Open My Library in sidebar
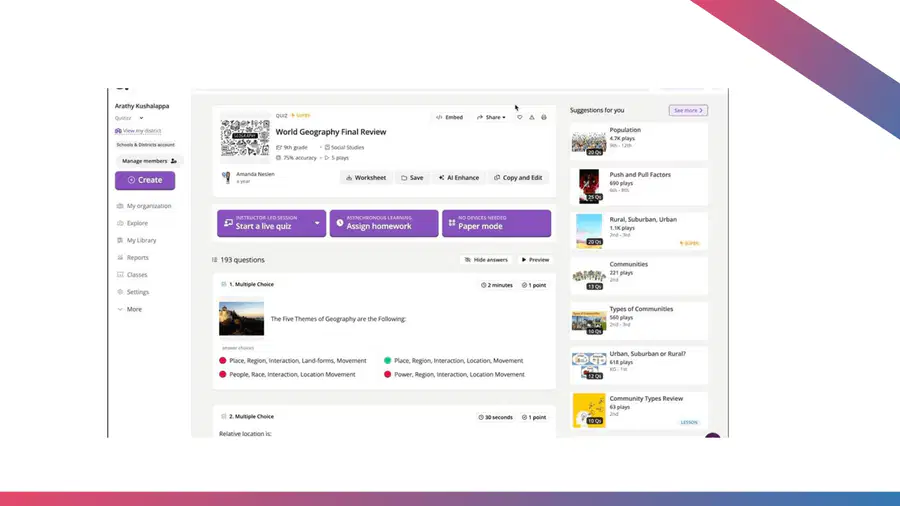This screenshot has width=900, height=506. pyautogui.click(x=141, y=240)
